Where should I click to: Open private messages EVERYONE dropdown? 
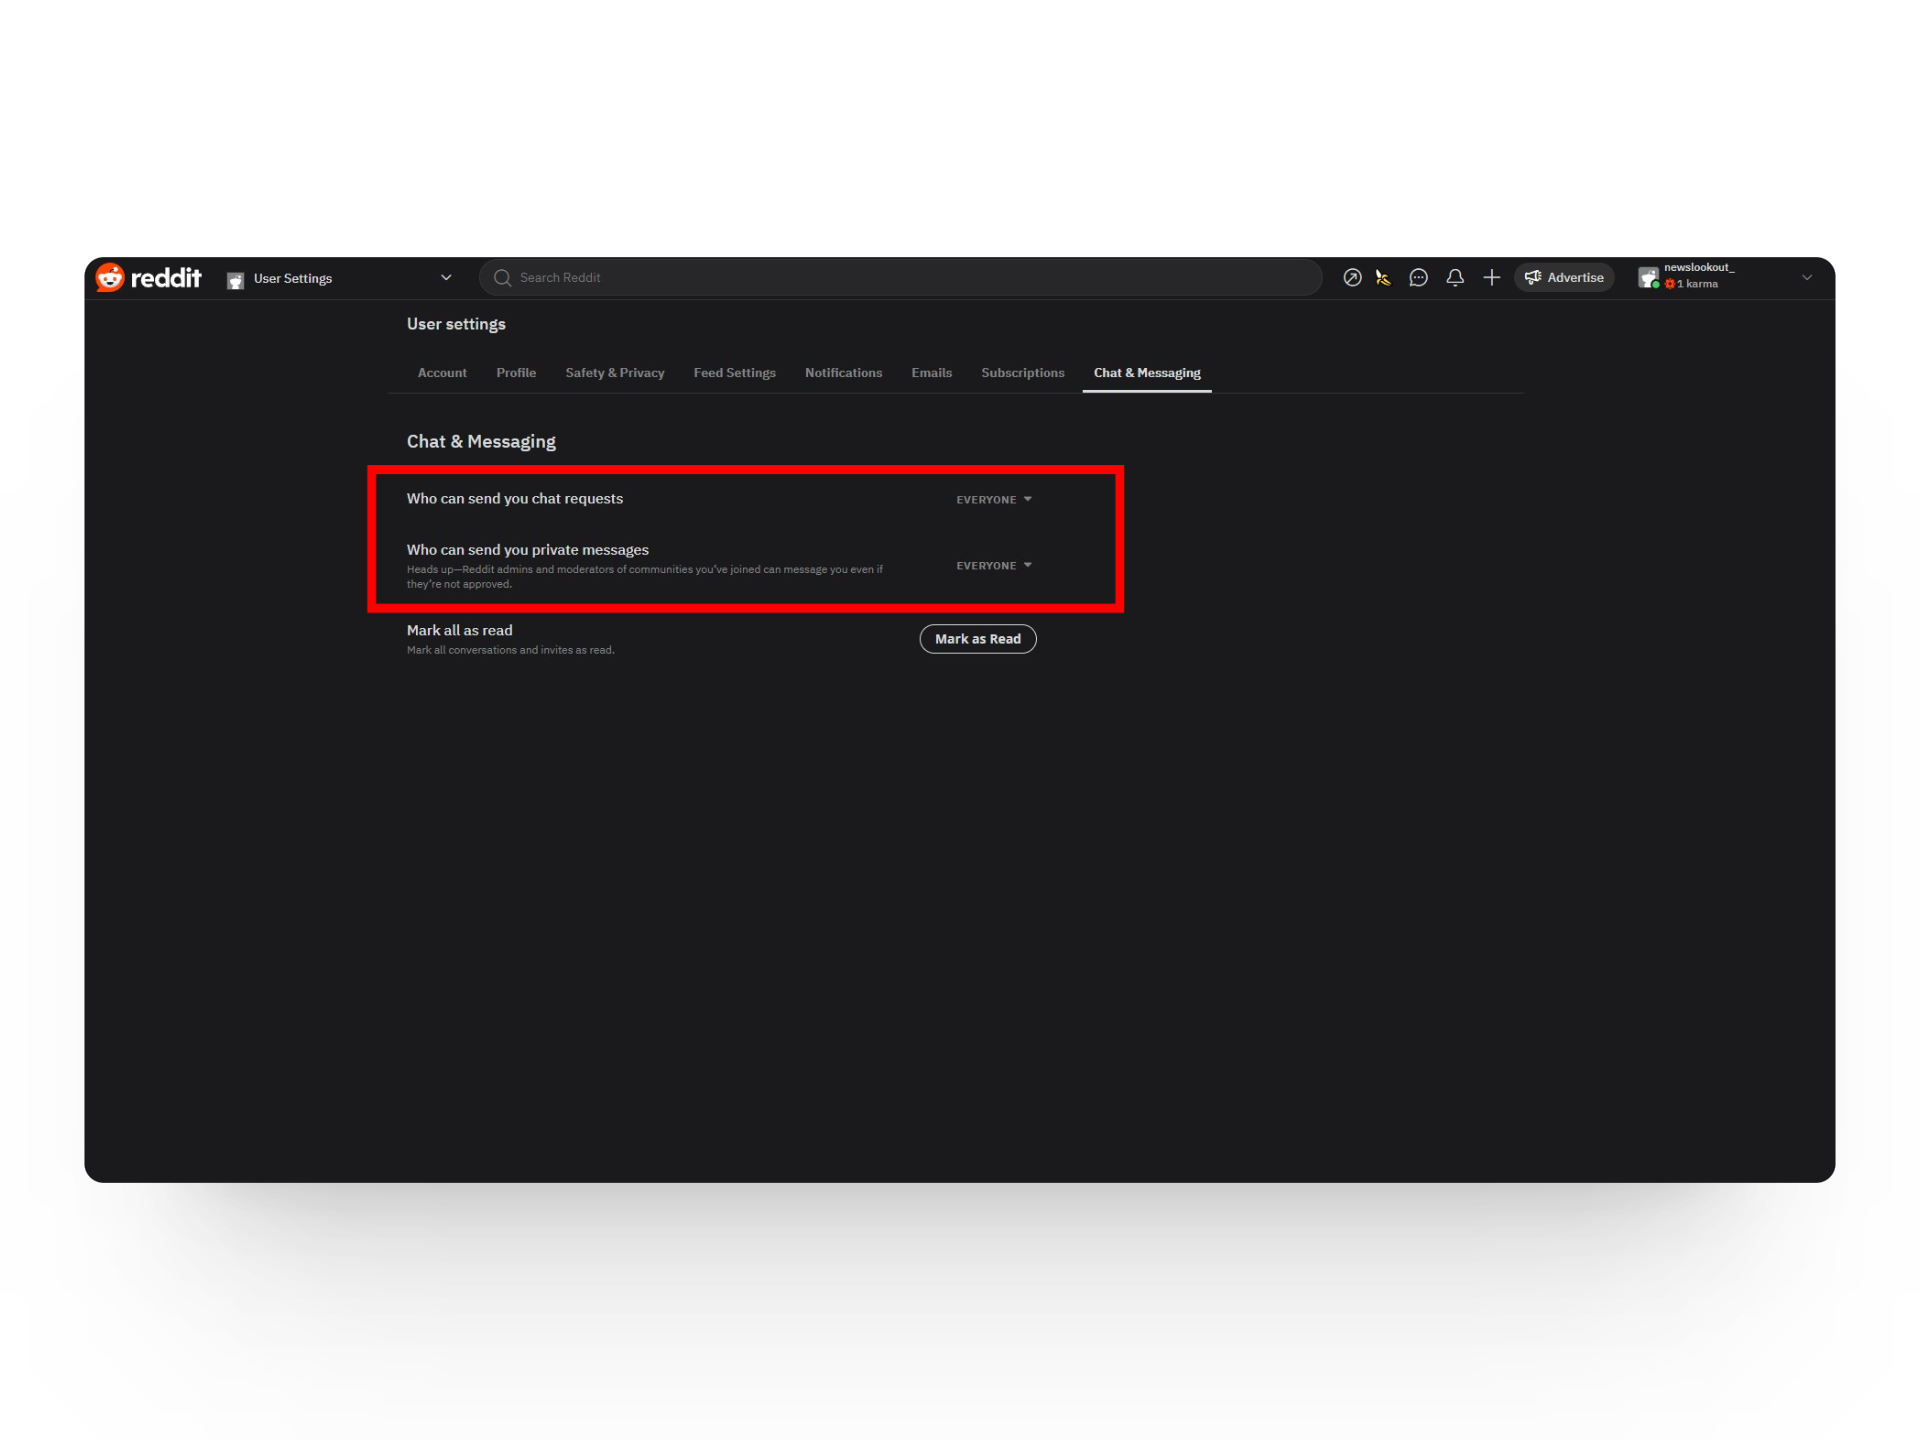pyautogui.click(x=993, y=565)
